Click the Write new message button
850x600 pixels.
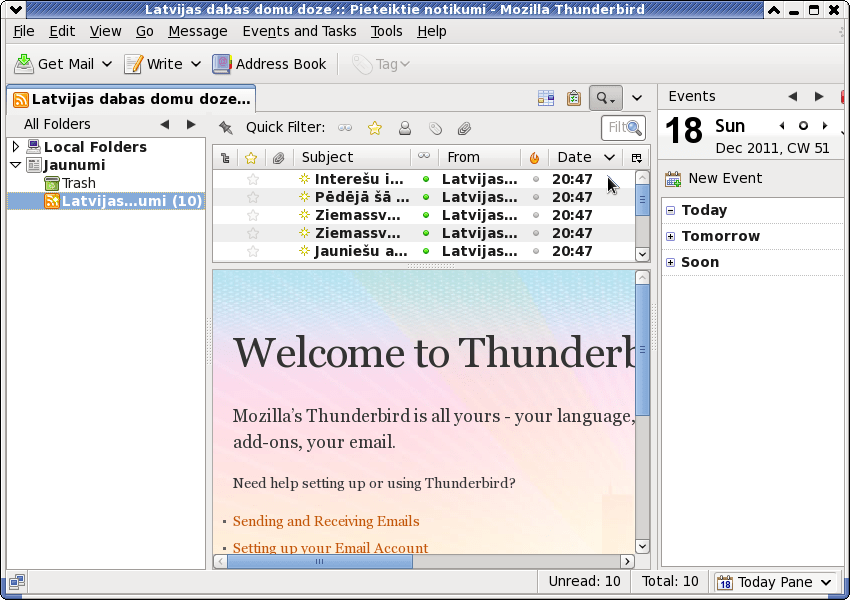153,64
